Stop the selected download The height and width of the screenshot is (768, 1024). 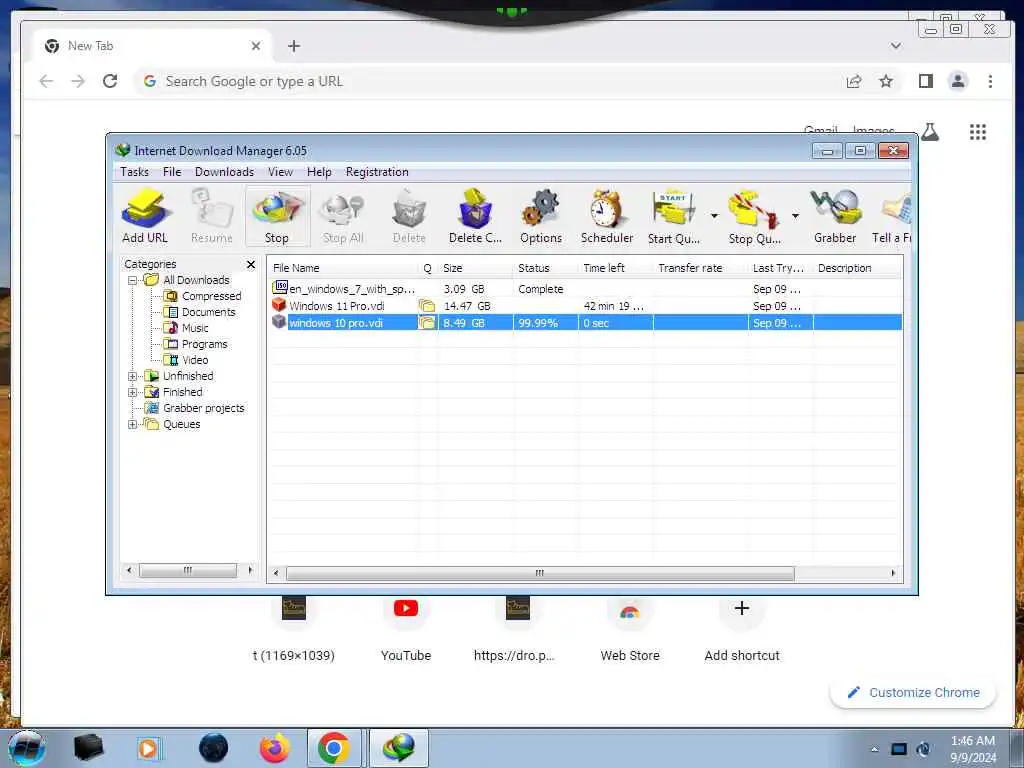click(x=277, y=216)
